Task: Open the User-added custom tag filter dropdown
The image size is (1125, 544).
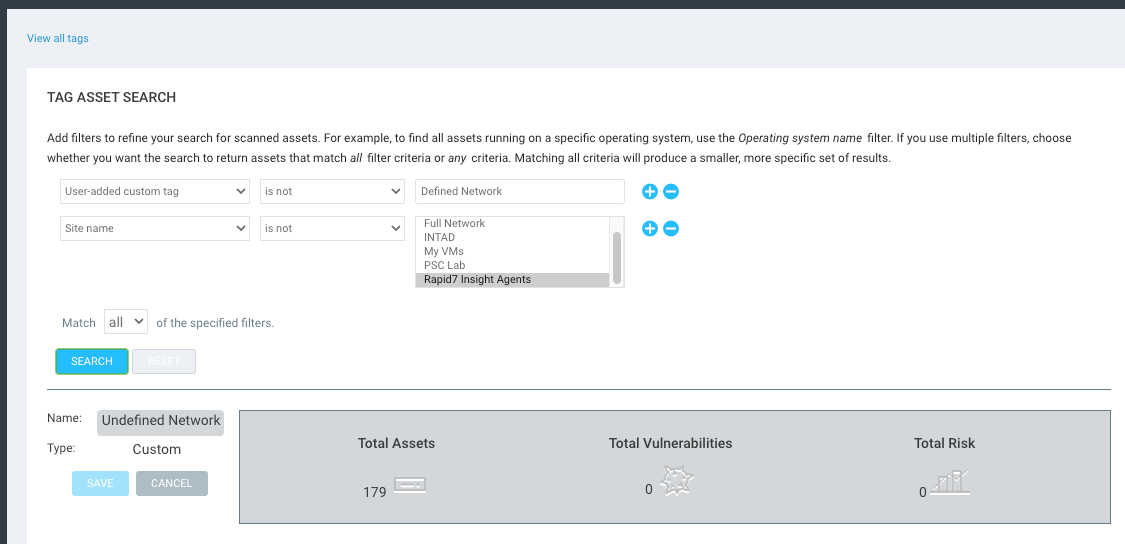Action: (x=154, y=191)
